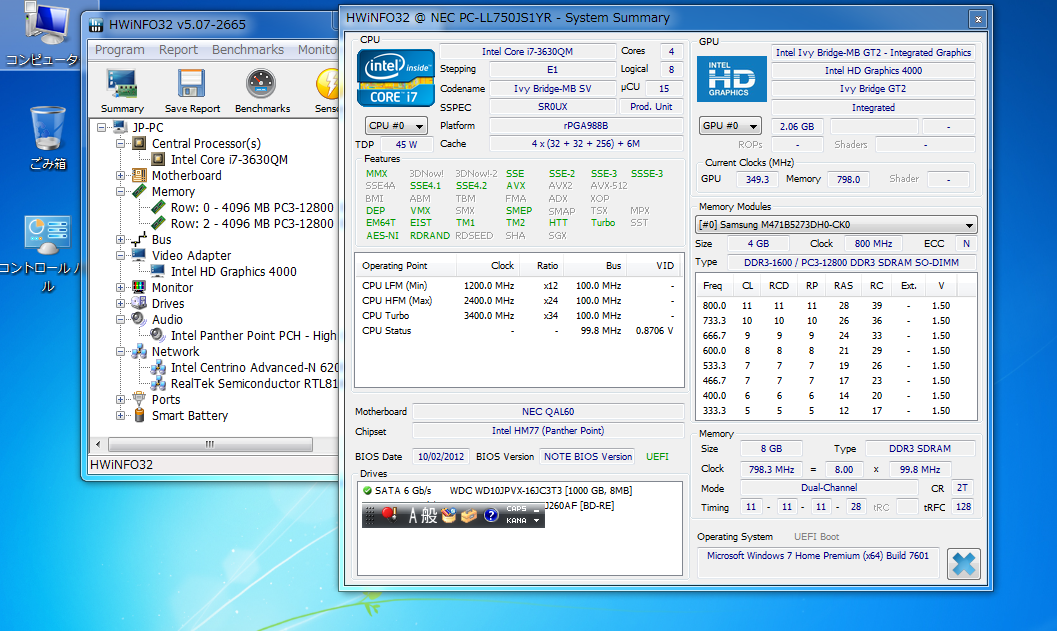Click the IME input mode 'A' icon

point(413,516)
